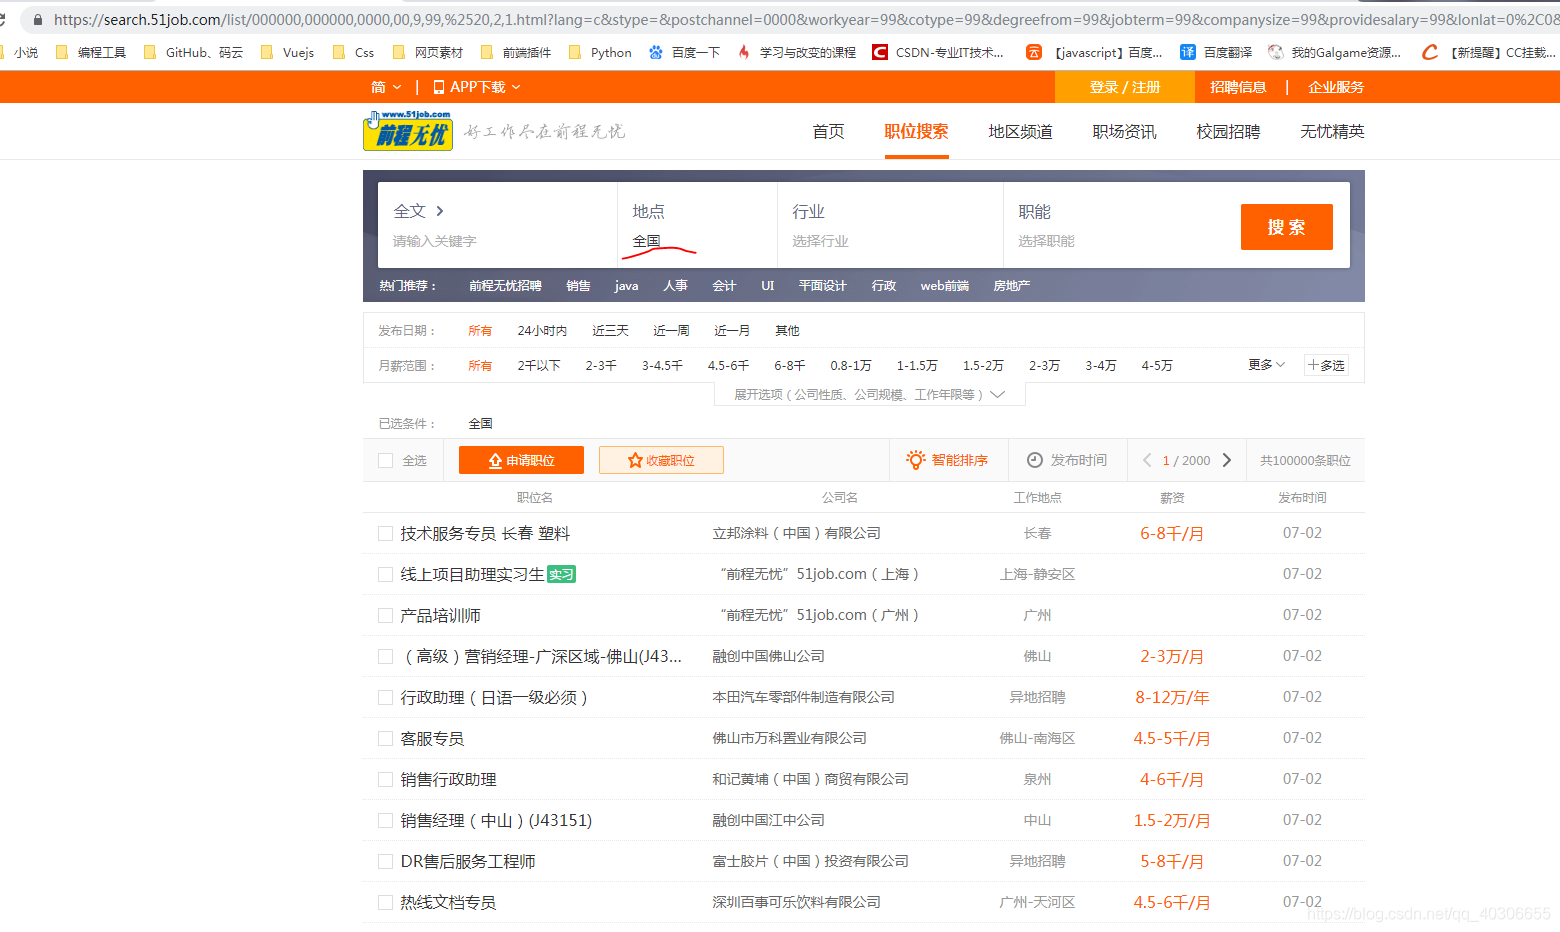Switch to 地区频道 tab
Viewport: 1560px width, 932px height.
[1020, 131]
